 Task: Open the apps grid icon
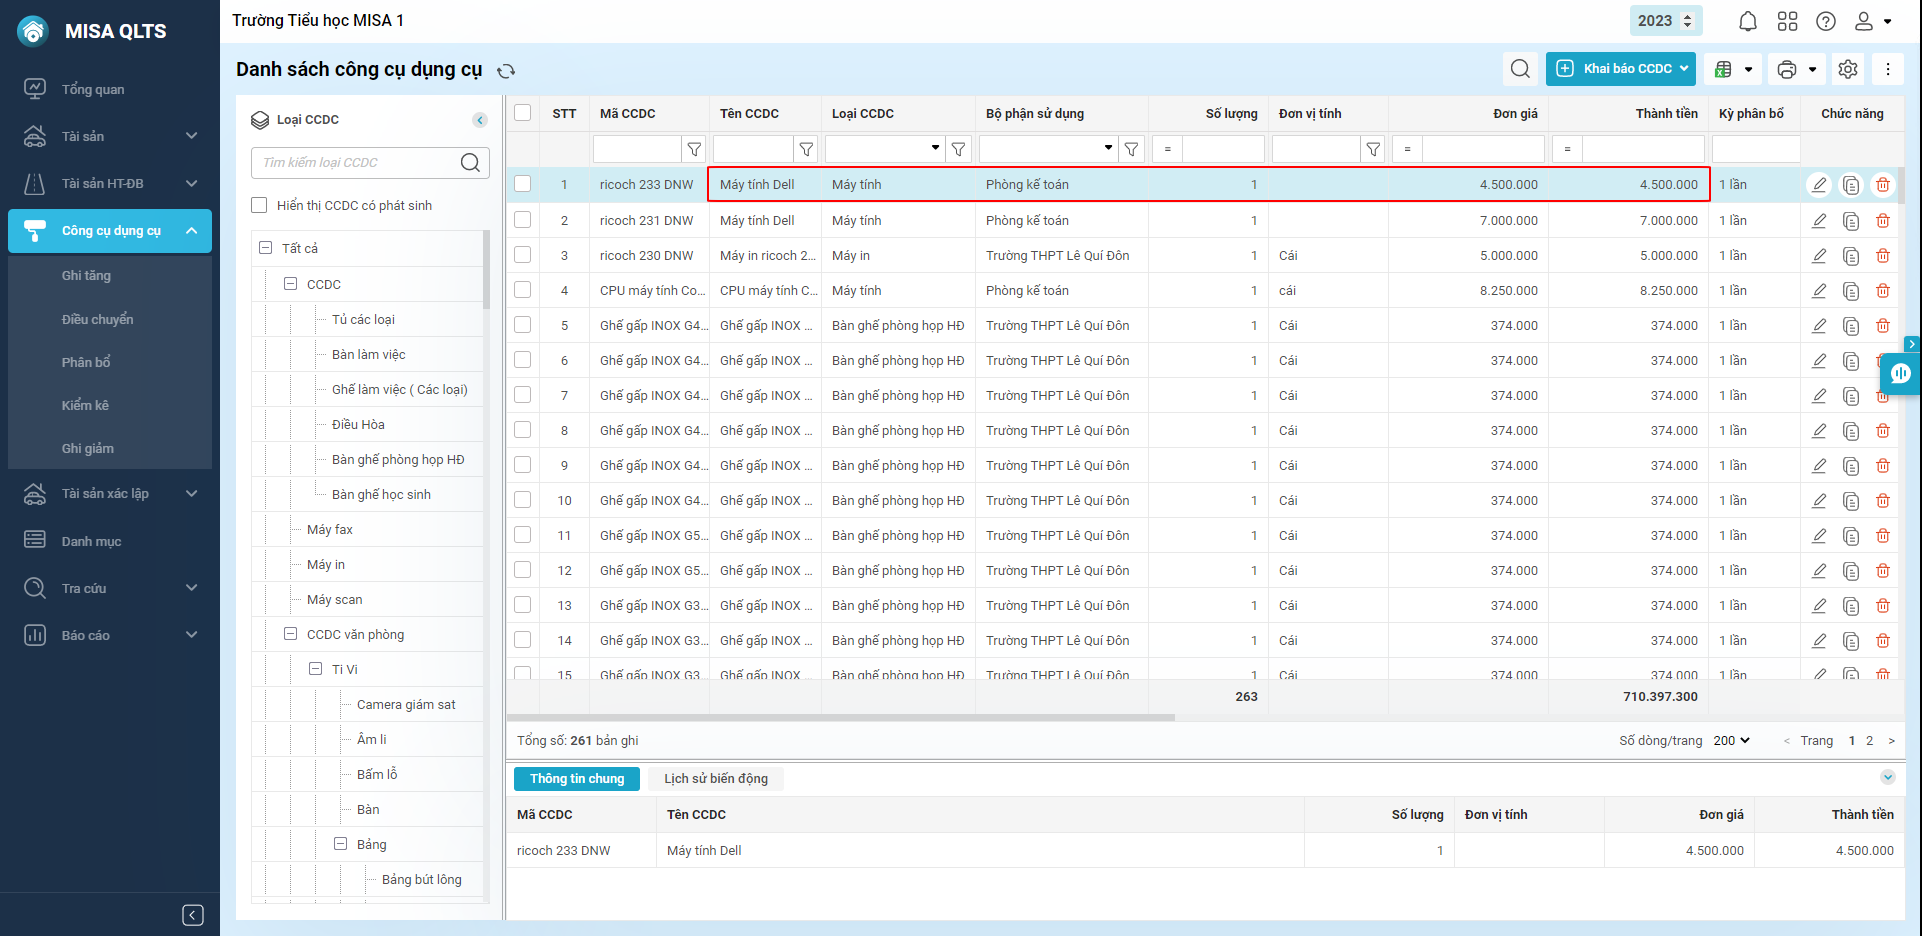point(1787,21)
